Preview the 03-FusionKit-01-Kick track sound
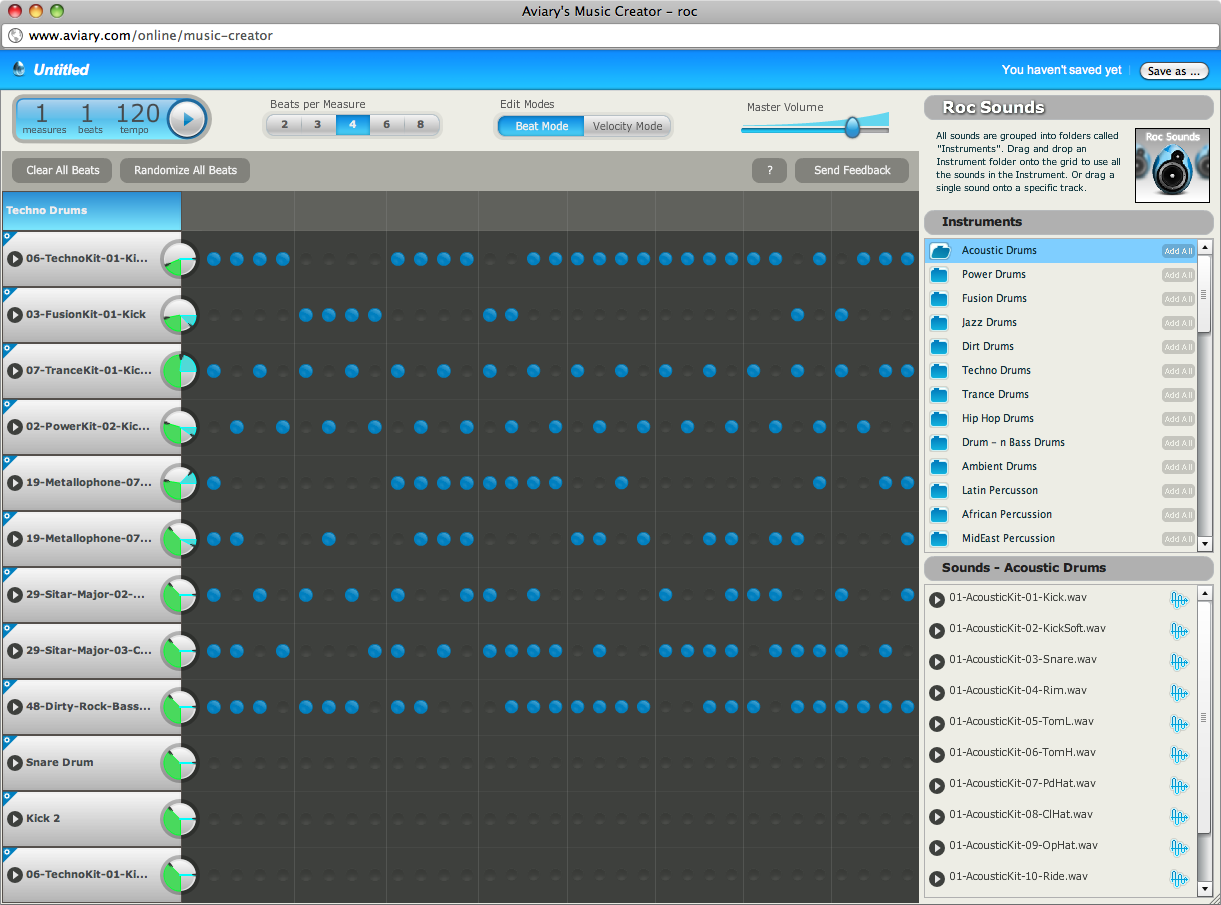This screenshot has width=1221, height=905. click(x=15, y=315)
